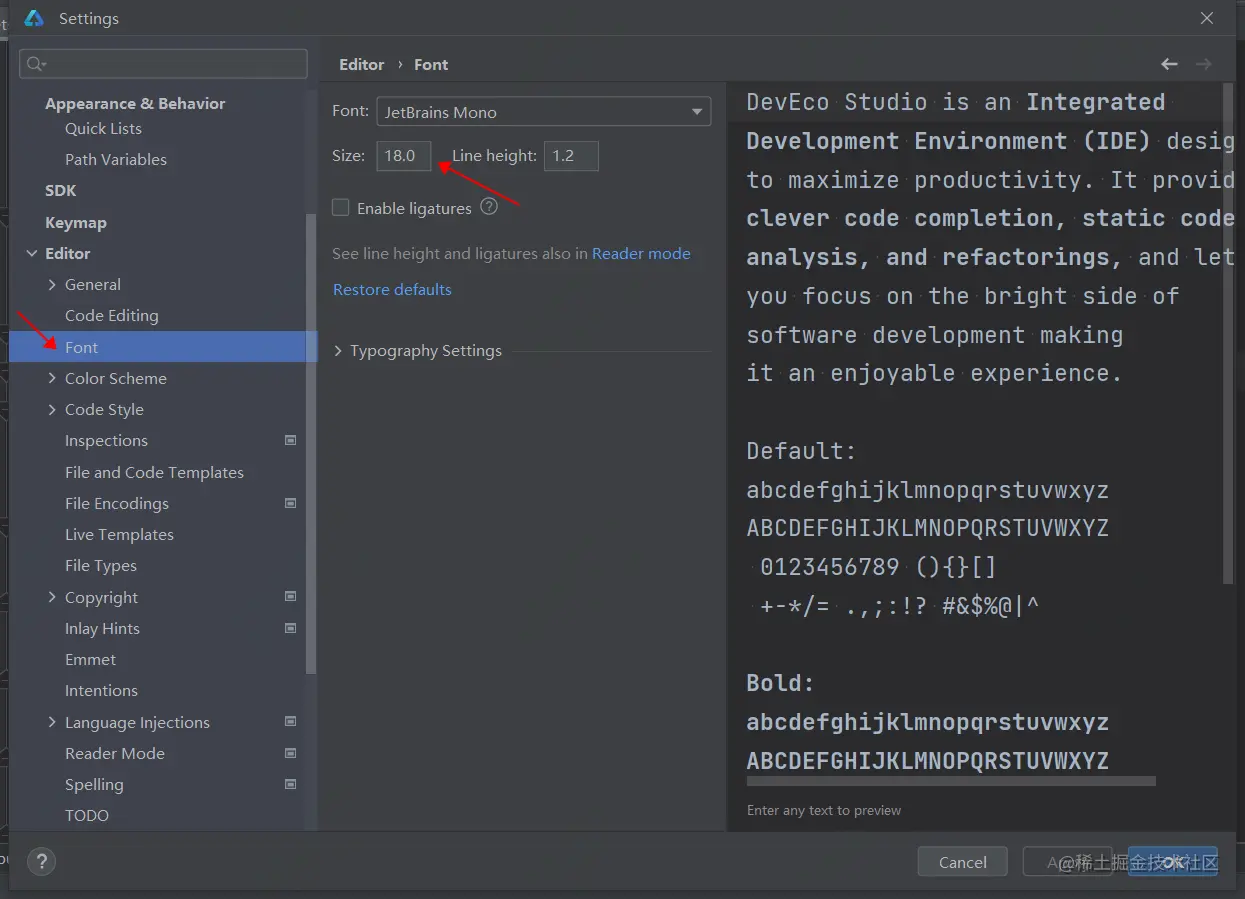Select the Keymap settings page

(x=76, y=222)
